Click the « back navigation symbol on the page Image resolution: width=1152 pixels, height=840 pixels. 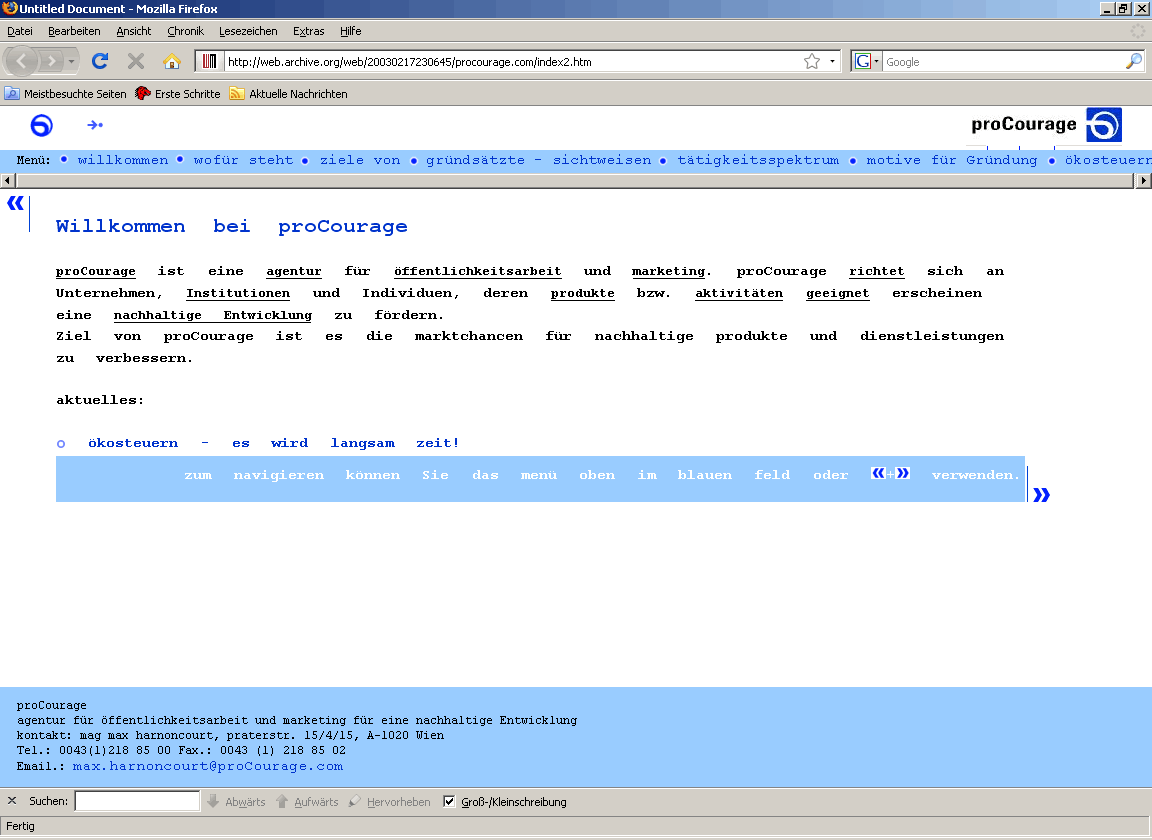[14, 202]
